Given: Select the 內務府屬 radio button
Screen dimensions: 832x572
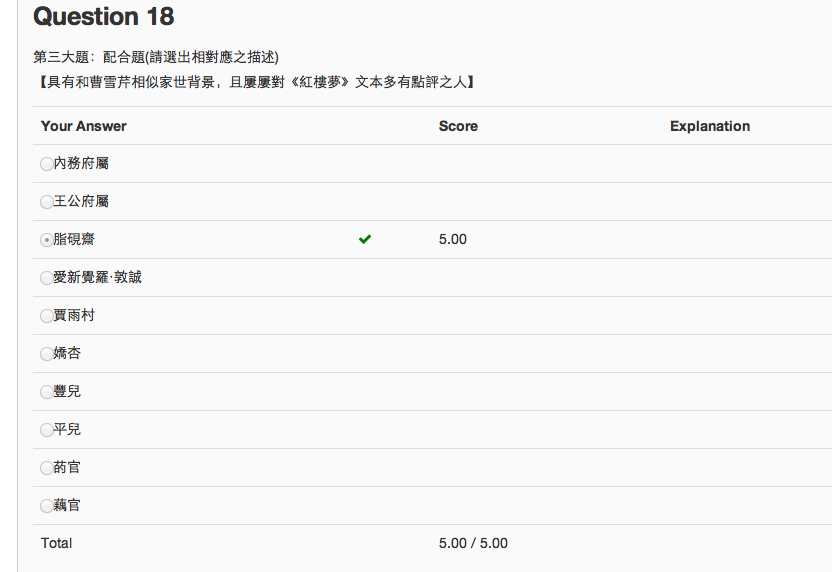Looking at the screenshot, I should (x=46, y=164).
